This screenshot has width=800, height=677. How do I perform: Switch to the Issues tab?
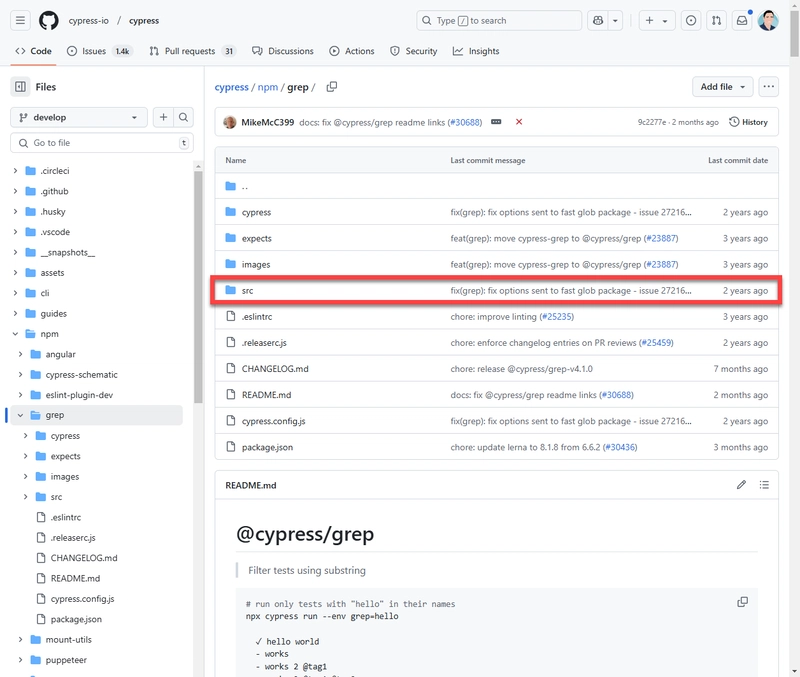point(100,51)
